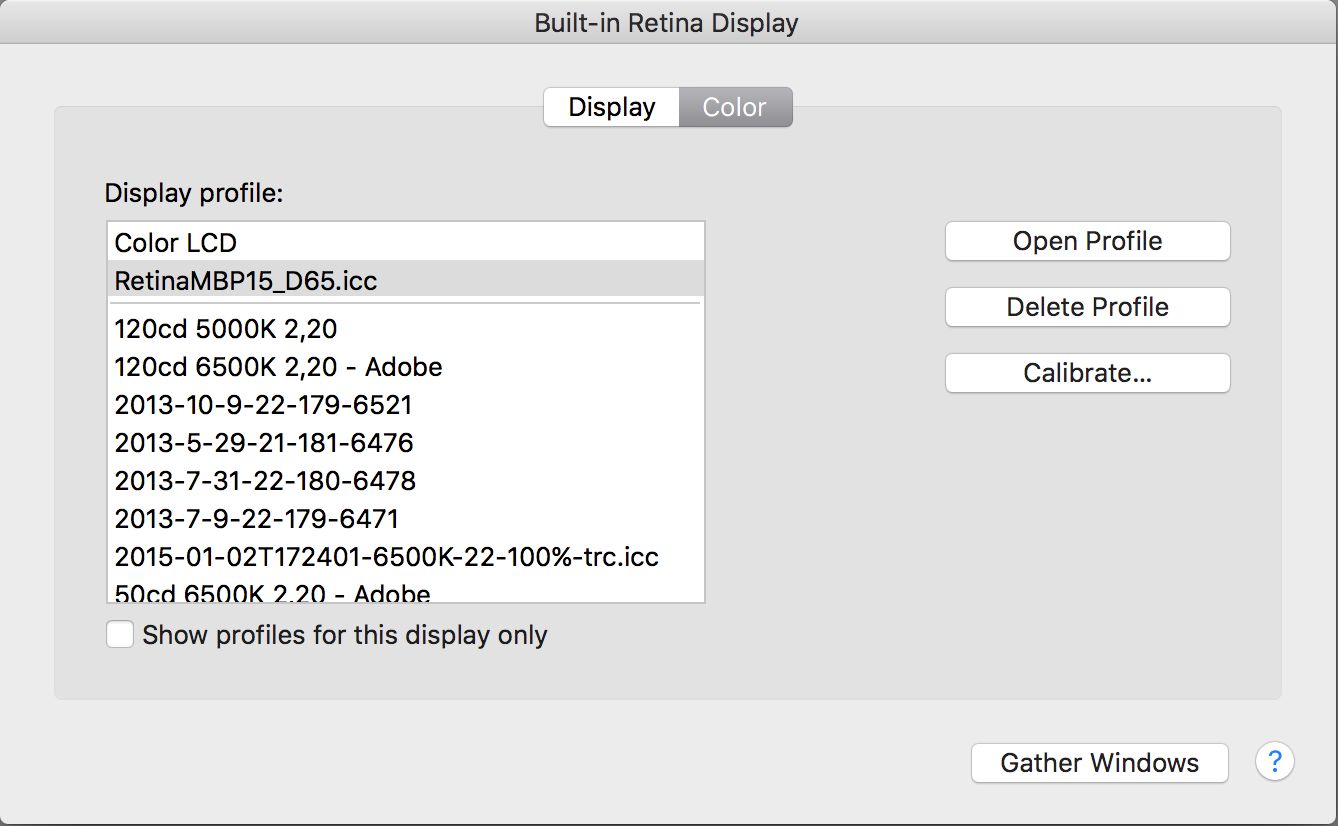Choose the 120cd 6500K 2,20 - Adobe profile
Viewport: 1338px width, 826px height.
(x=278, y=367)
